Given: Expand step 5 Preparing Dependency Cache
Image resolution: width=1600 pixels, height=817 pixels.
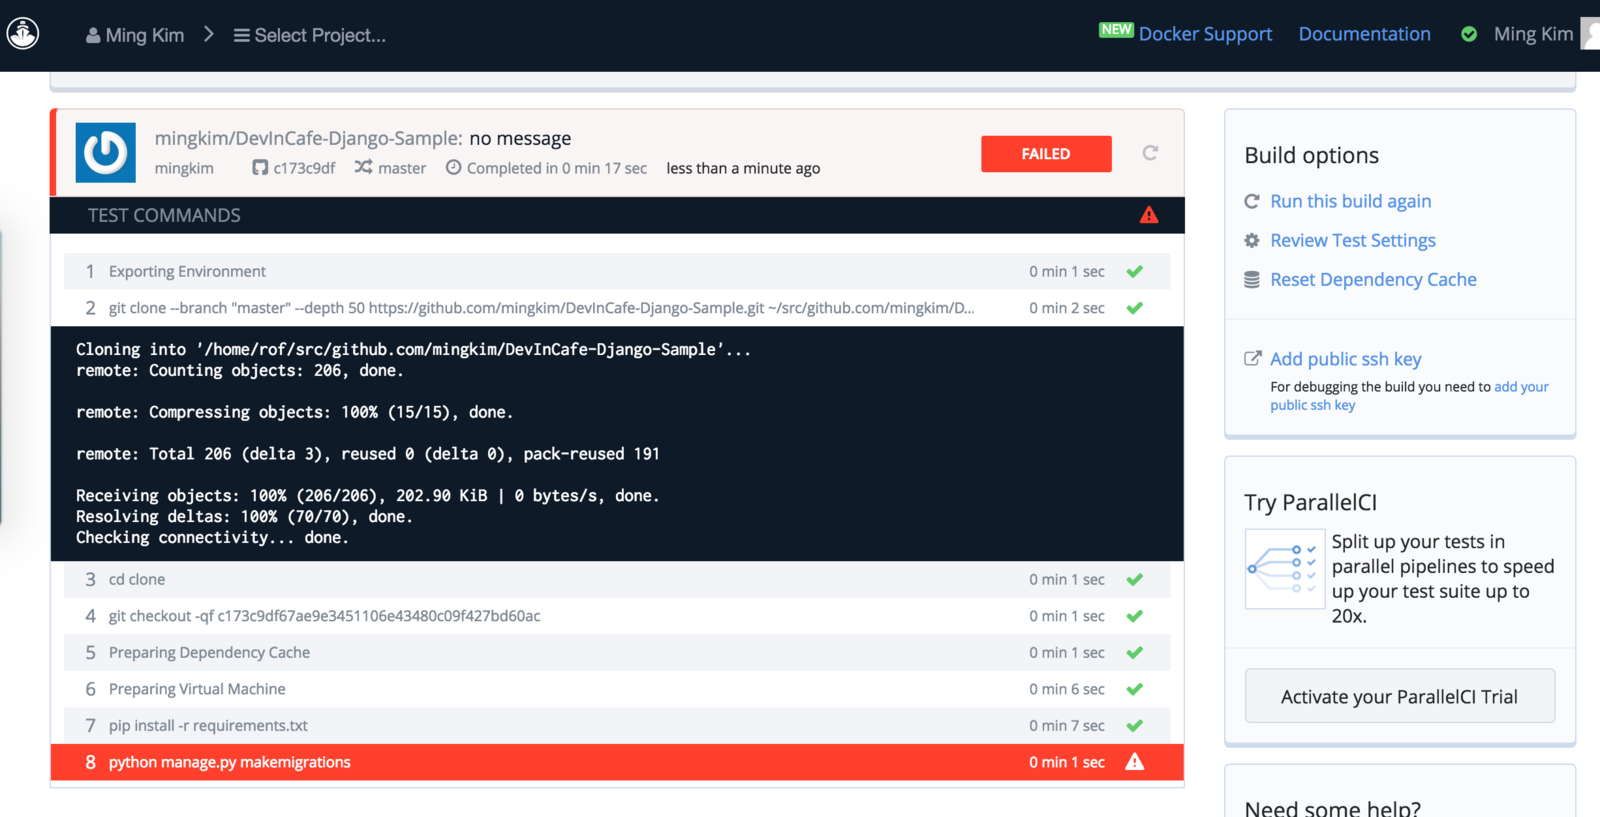Looking at the screenshot, I should pyautogui.click(x=617, y=652).
